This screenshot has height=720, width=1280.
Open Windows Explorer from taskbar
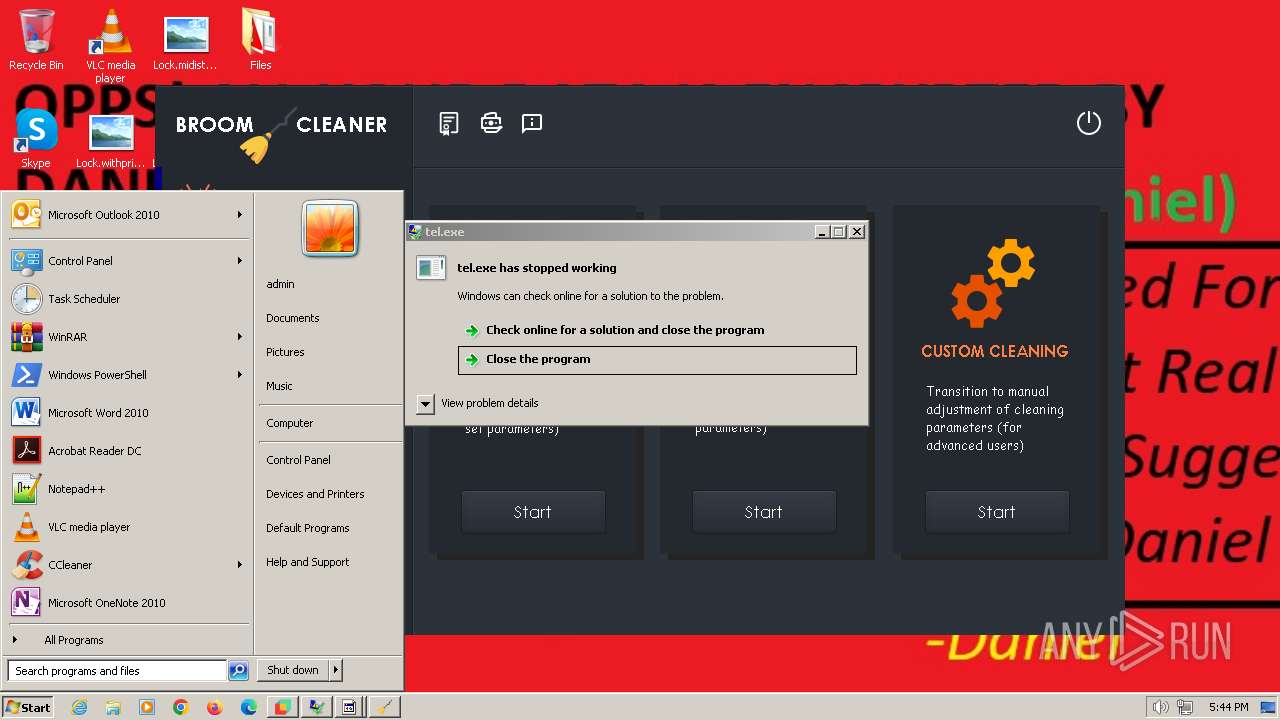[113, 707]
